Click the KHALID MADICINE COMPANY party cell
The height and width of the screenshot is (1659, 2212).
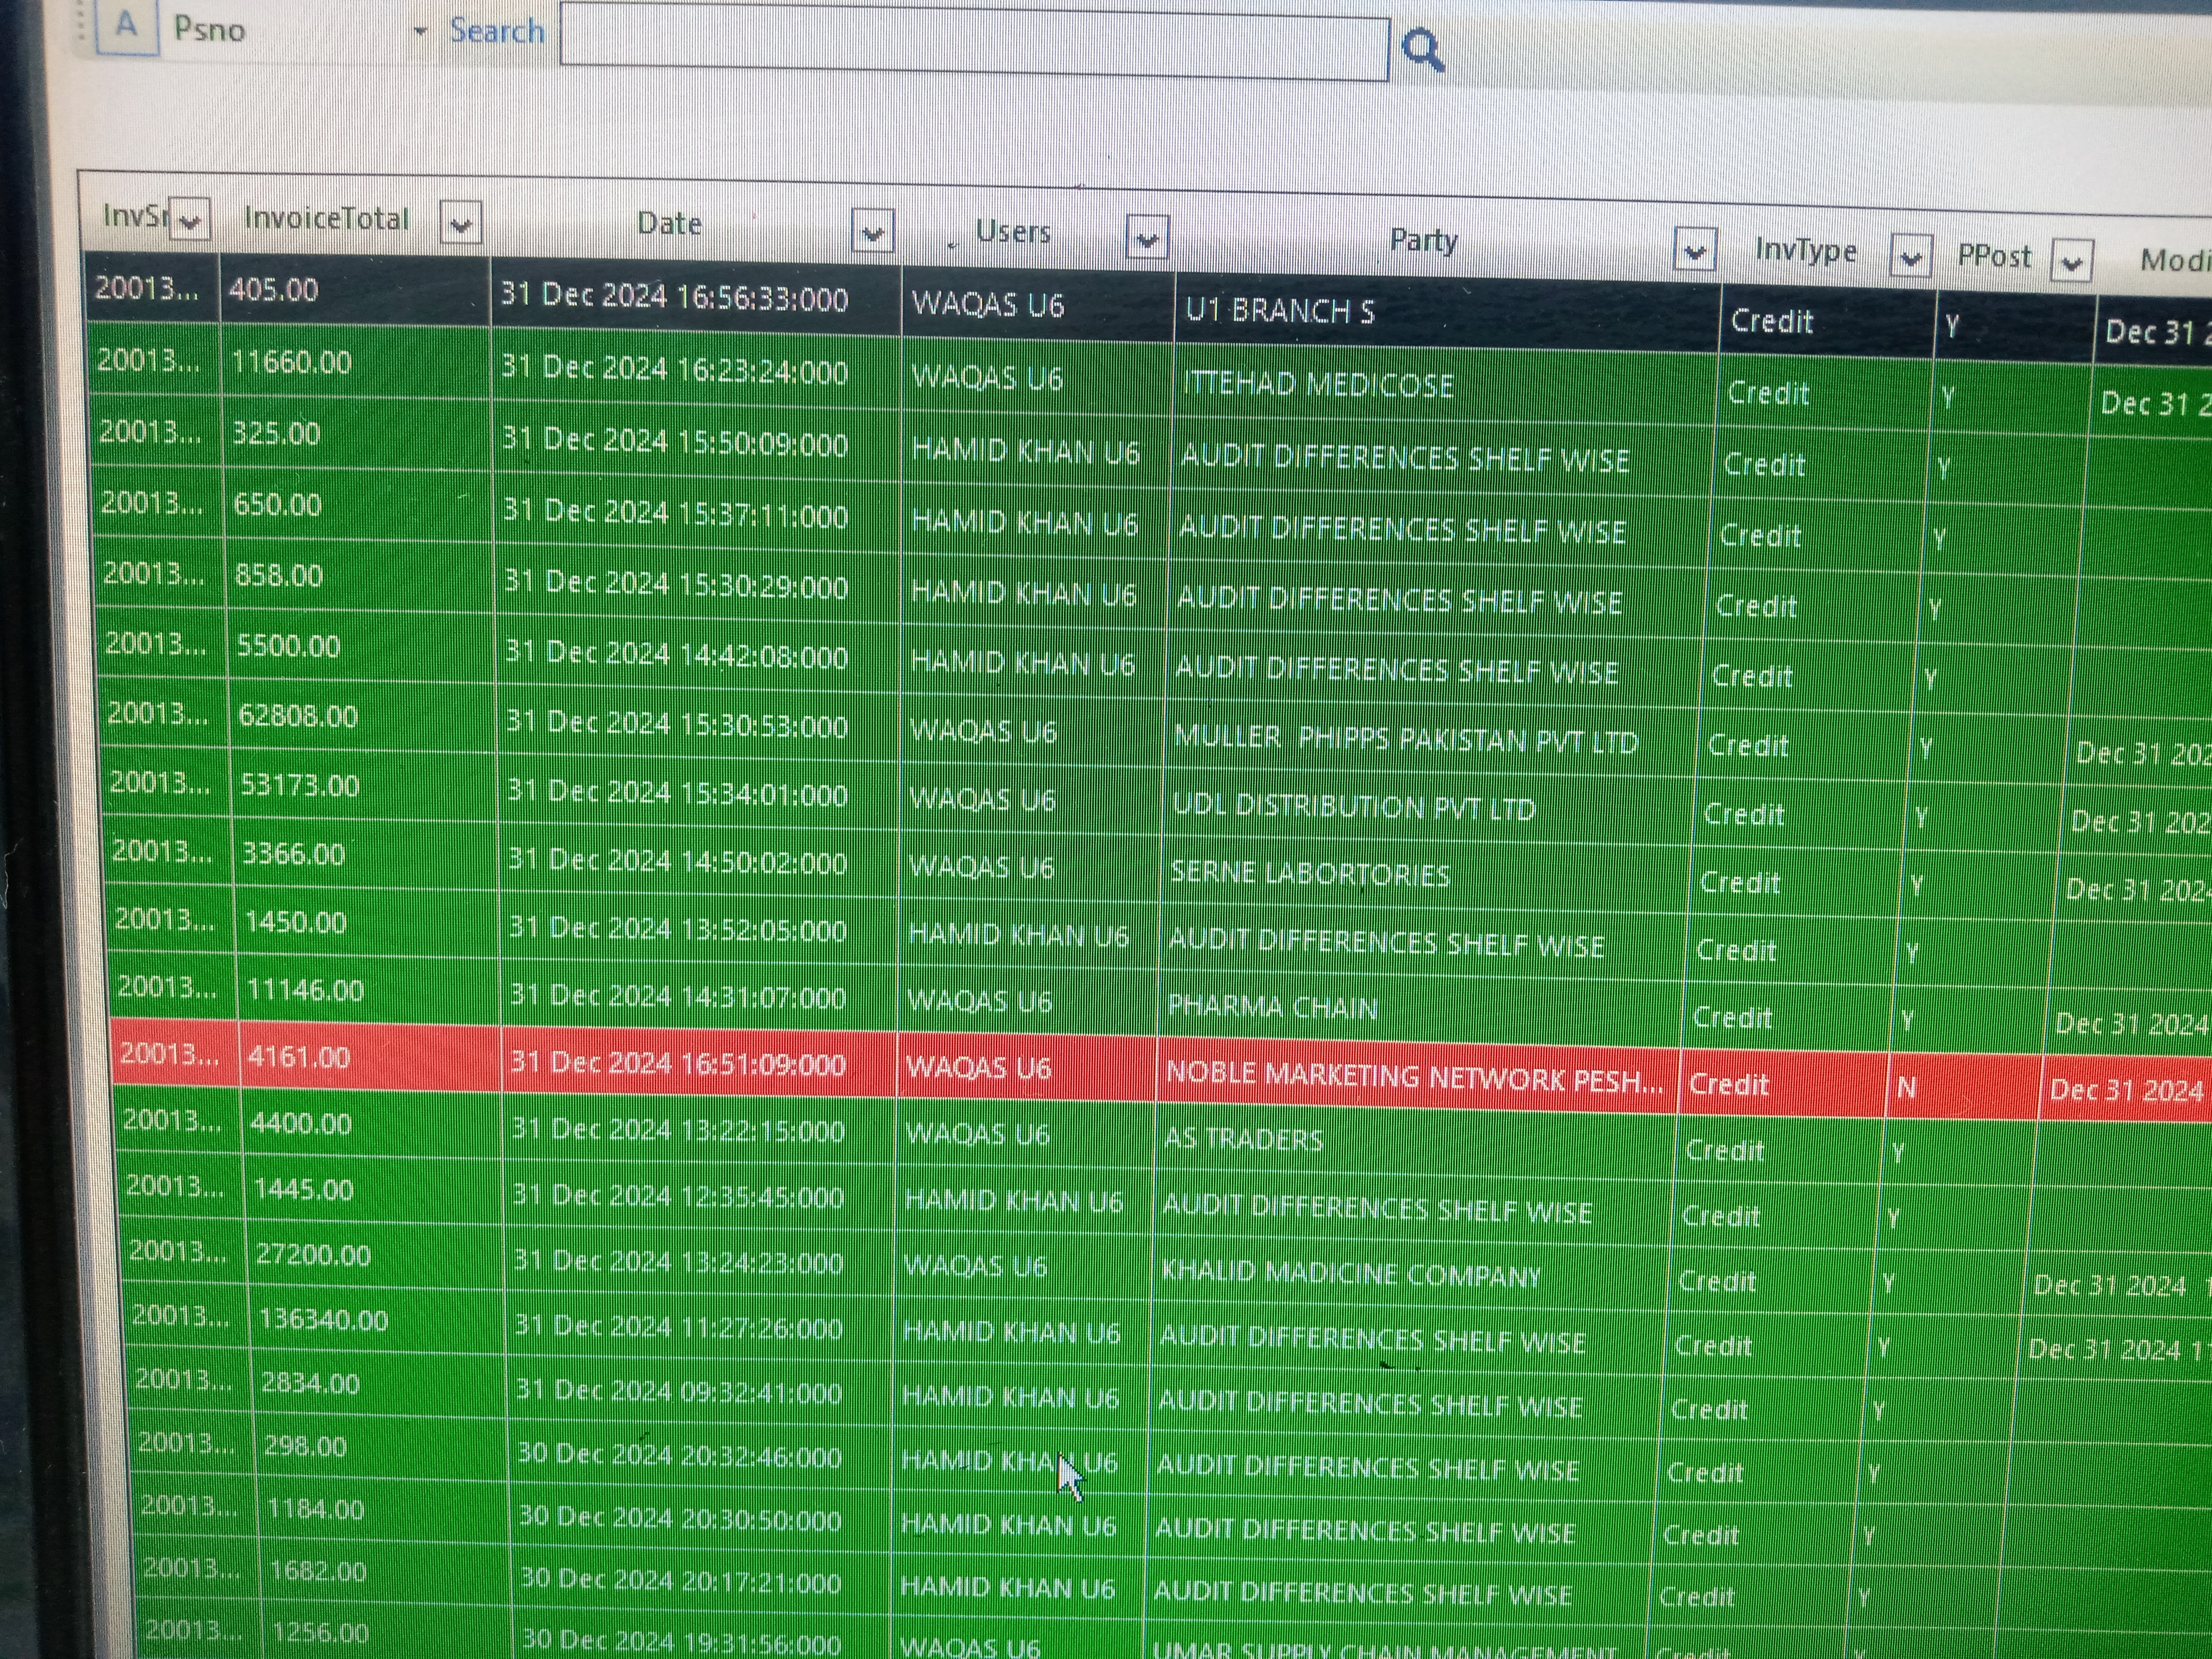pos(1350,1274)
